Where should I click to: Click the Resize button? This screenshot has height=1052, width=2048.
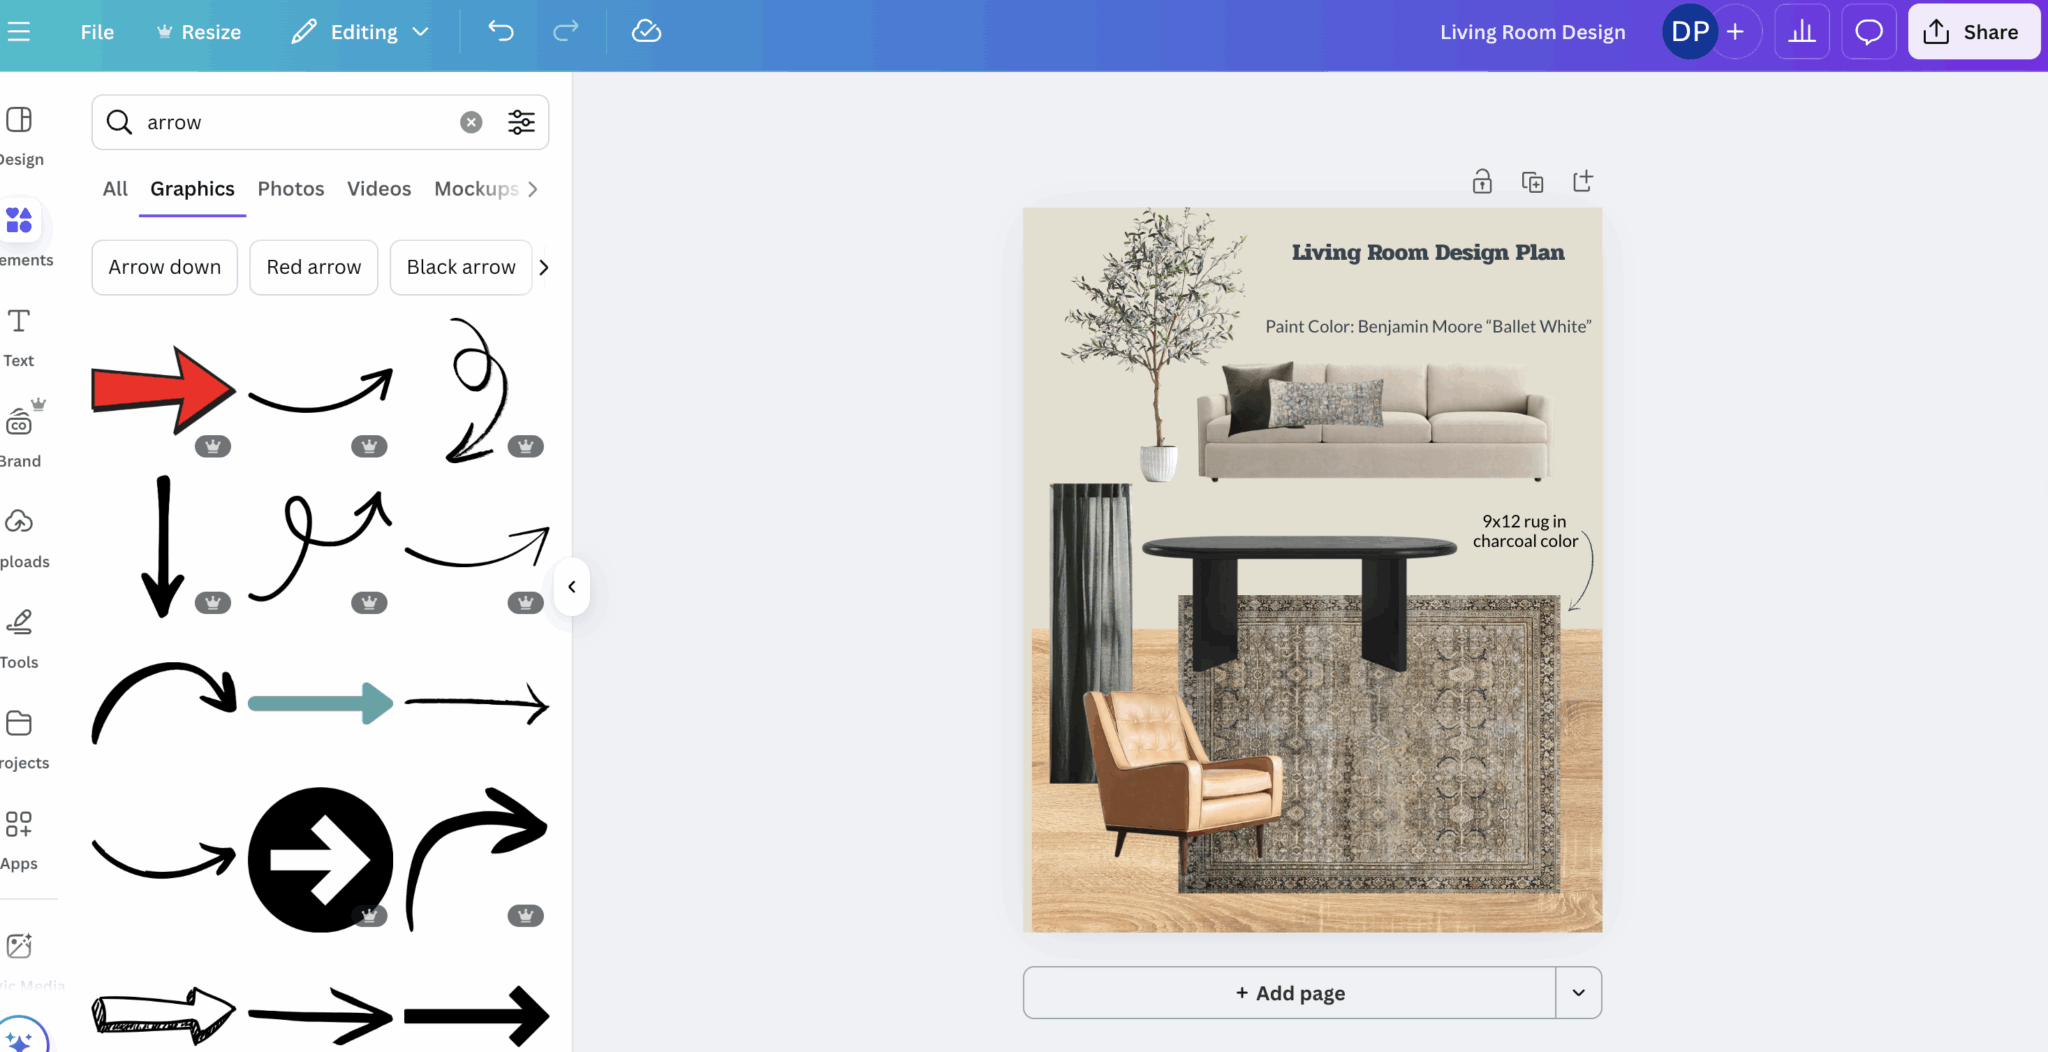199,32
